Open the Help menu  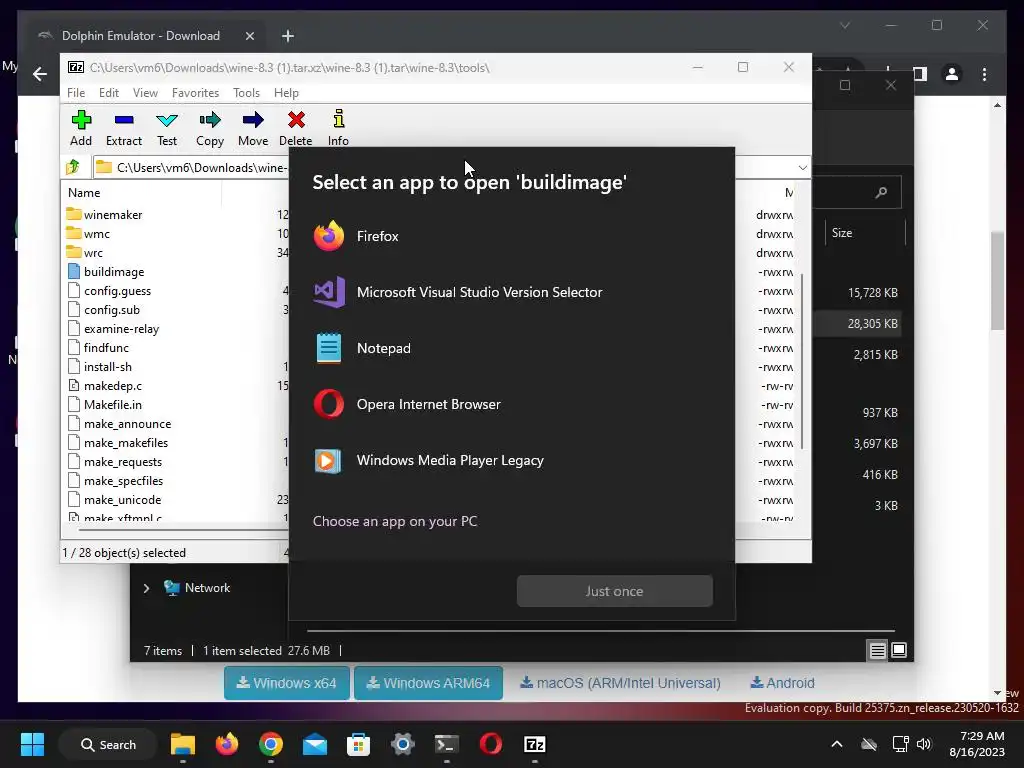pos(286,93)
